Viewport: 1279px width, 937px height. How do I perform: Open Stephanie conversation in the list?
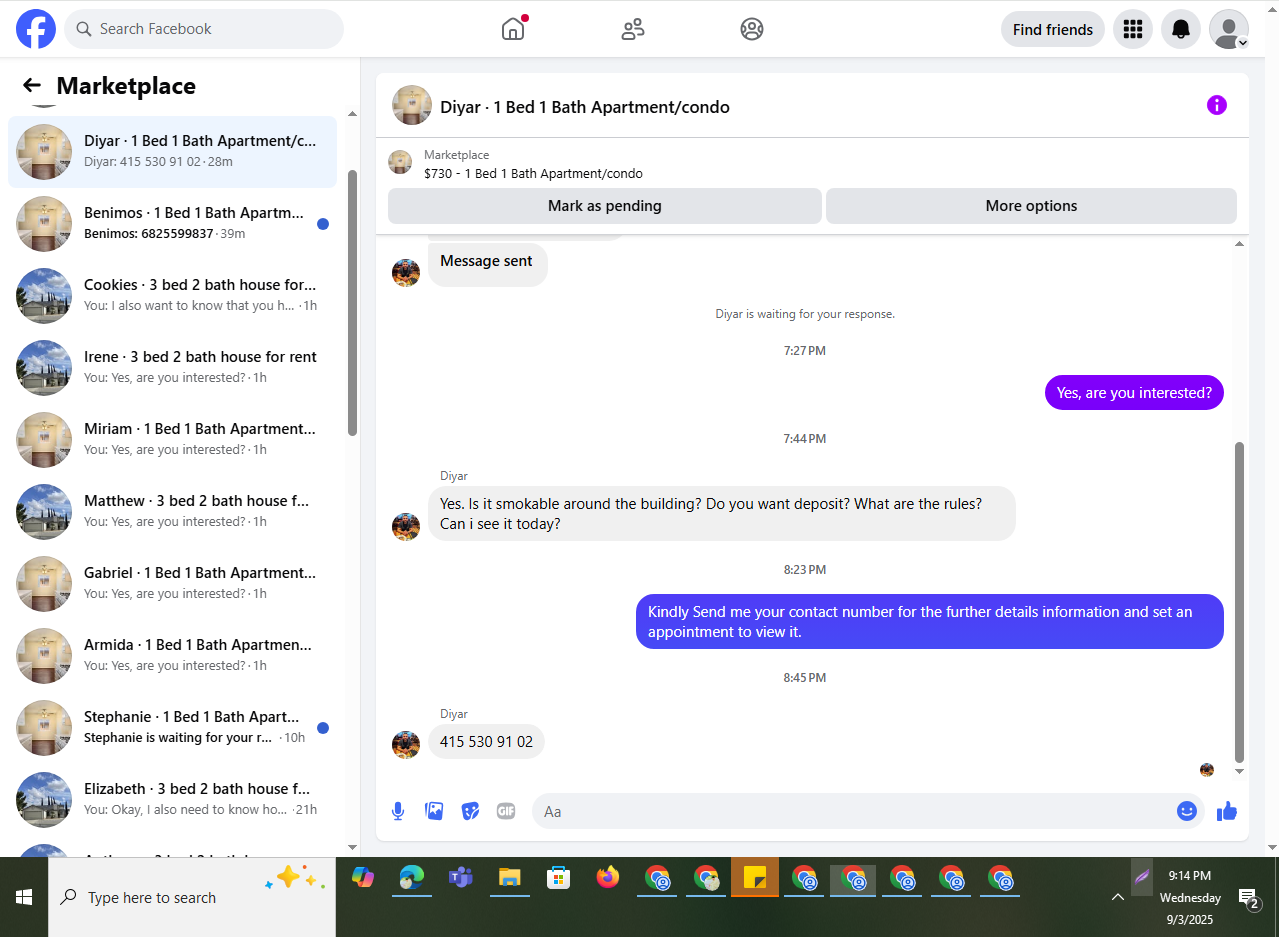click(172, 728)
